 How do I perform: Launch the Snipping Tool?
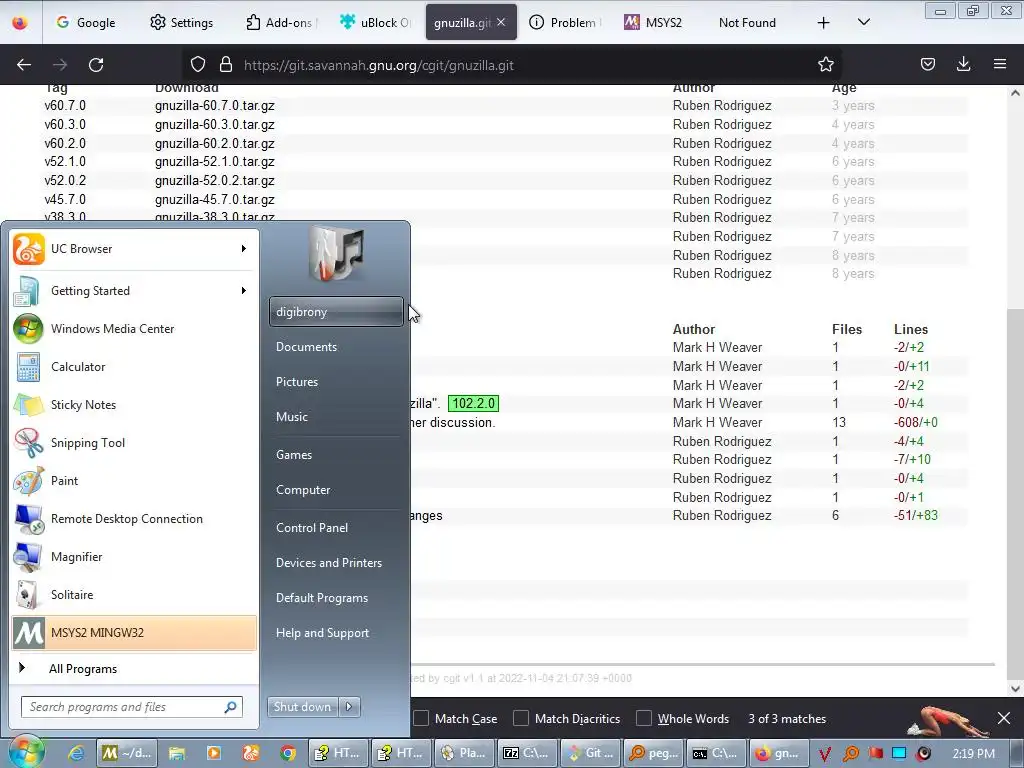coord(134,442)
